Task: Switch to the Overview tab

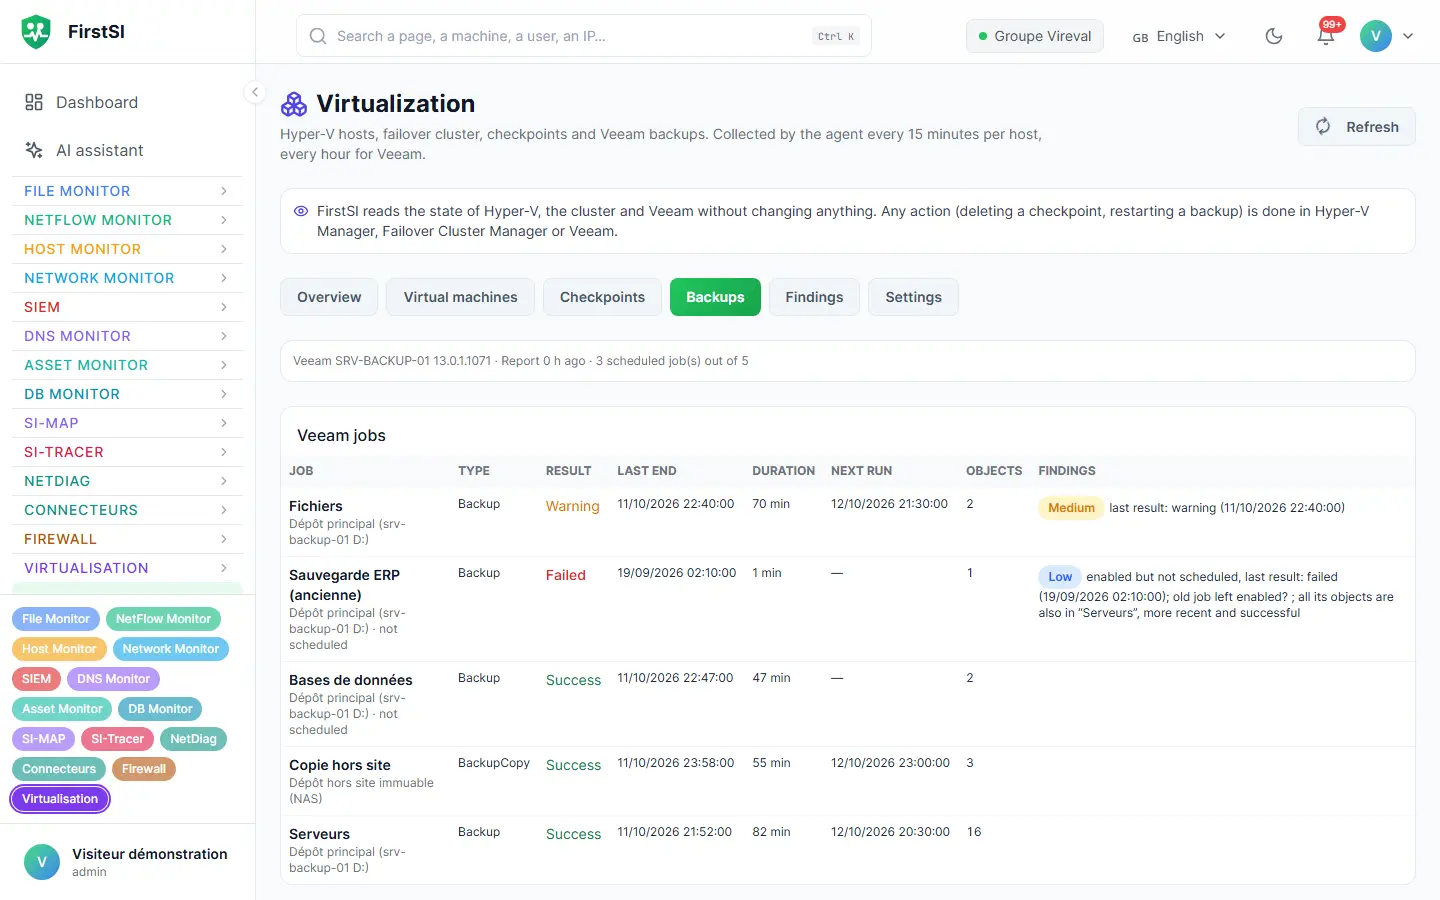Action: (329, 297)
